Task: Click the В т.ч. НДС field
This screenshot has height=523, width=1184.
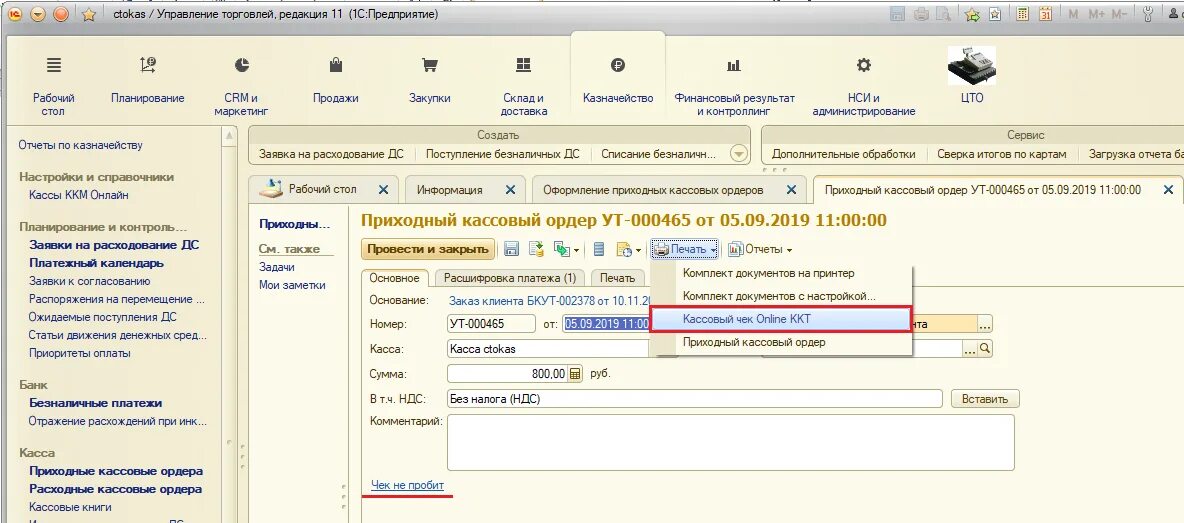Action: tap(695, 398)
